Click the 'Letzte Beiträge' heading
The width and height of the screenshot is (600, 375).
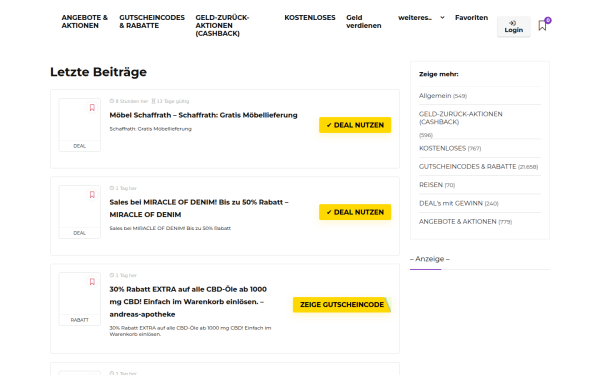pos(98,72)
